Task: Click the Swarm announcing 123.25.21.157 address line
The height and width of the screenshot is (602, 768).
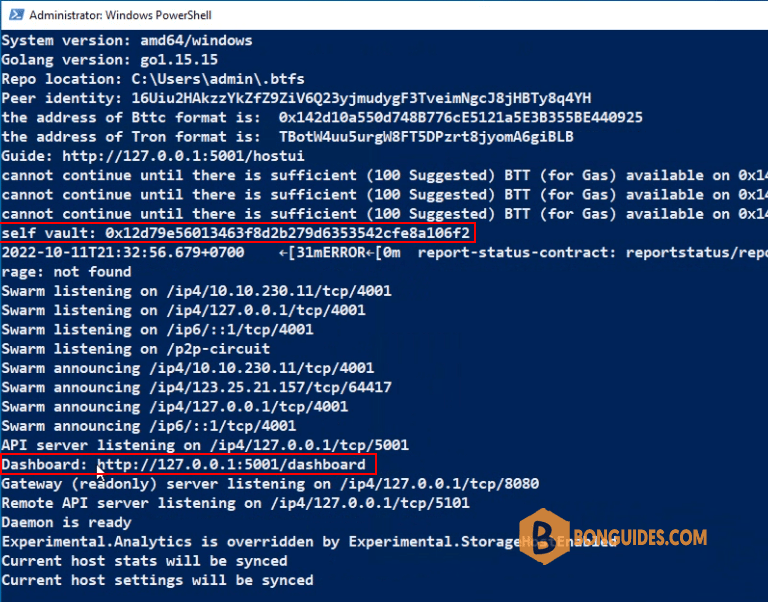Action: click(196, 387)
